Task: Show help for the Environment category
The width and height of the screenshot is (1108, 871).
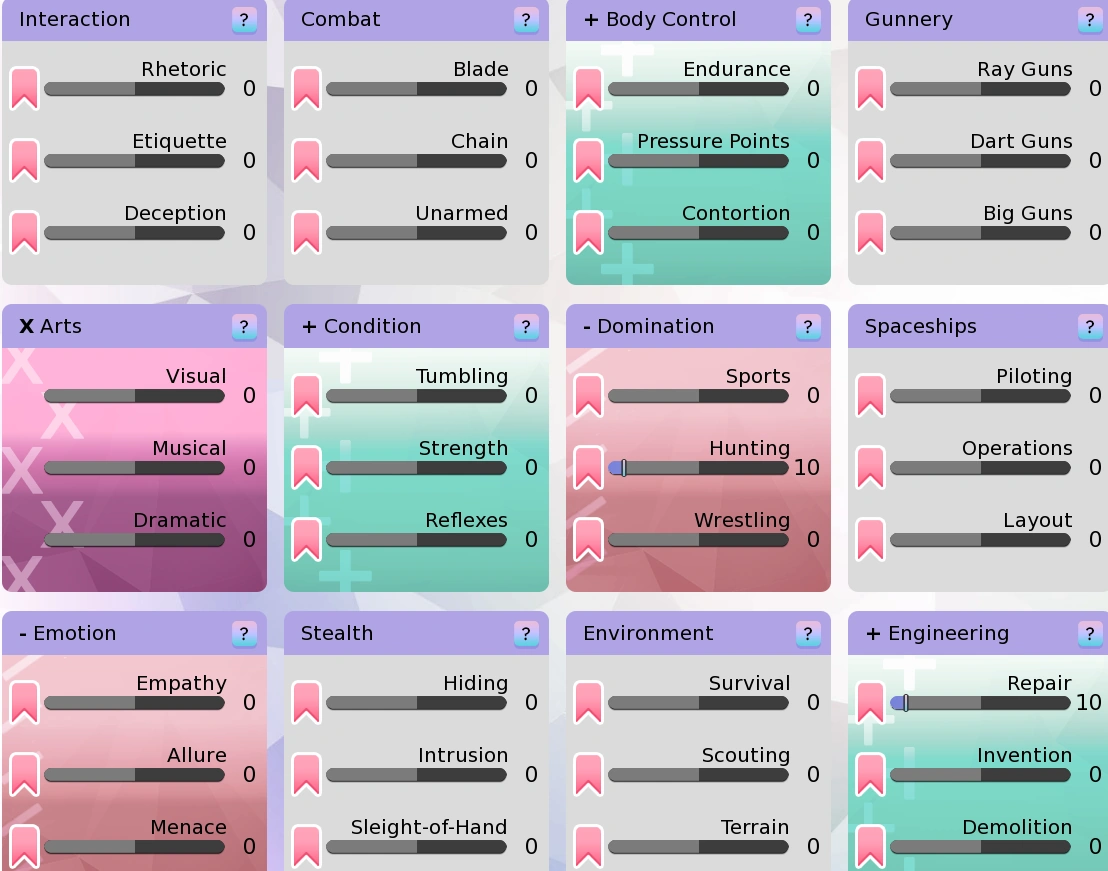Action: click(x=808, y=634)
